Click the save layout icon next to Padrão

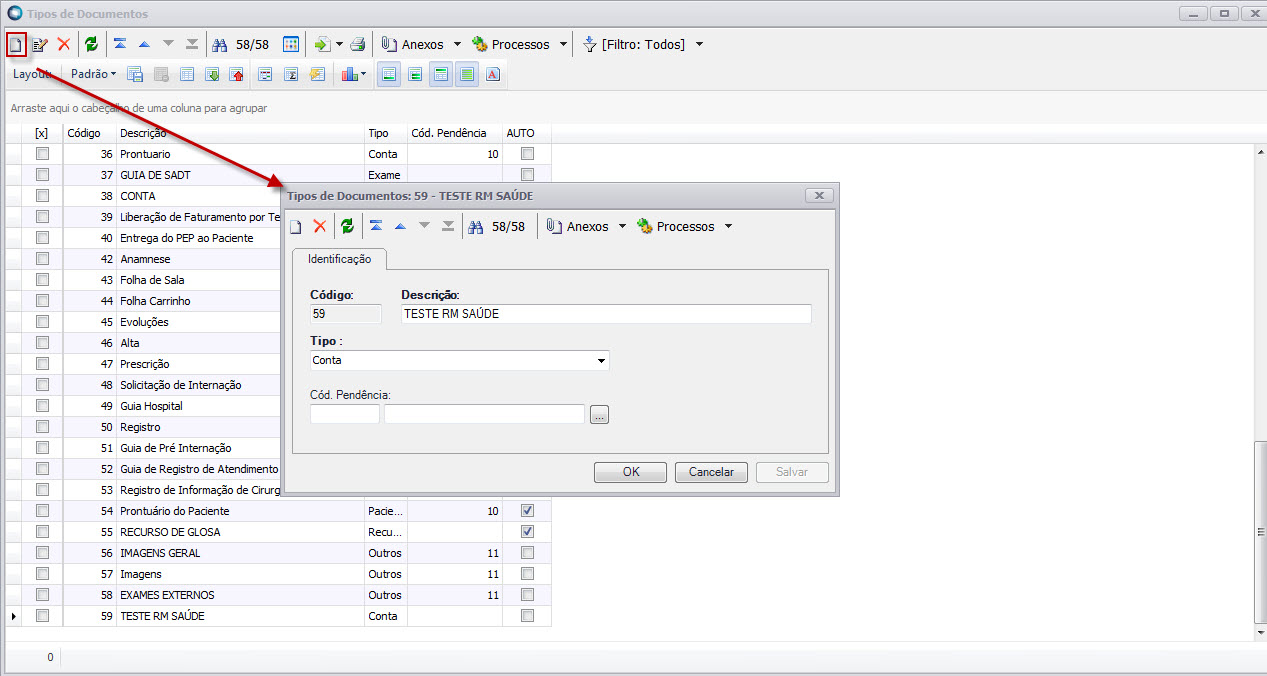point(135,74)
